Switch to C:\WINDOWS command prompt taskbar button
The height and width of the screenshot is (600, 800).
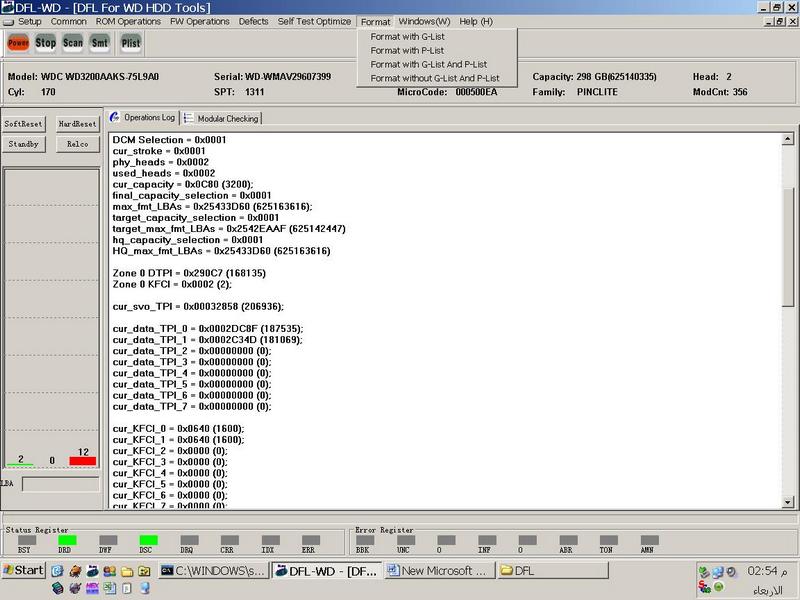point(213,571)
